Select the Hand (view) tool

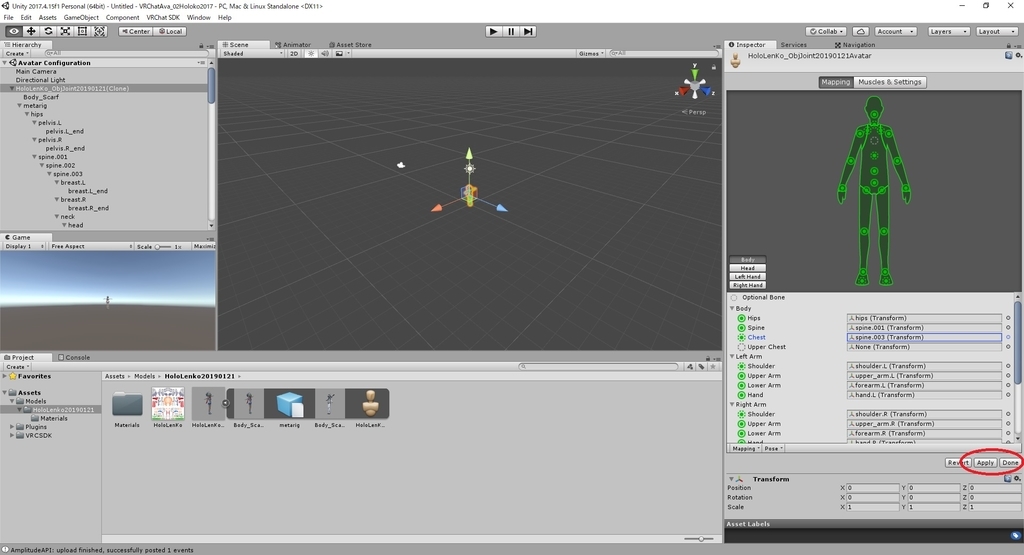pos(13,31)
